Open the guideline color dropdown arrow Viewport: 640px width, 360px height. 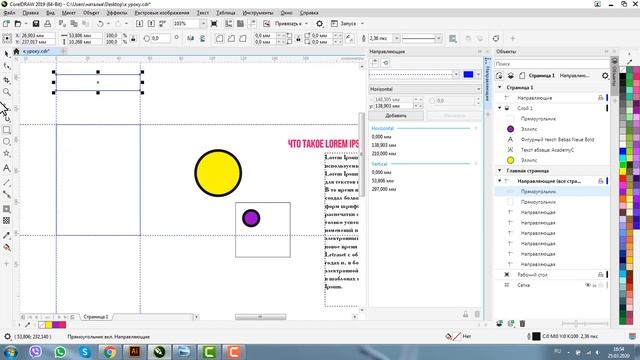click(x=478, y=74)
